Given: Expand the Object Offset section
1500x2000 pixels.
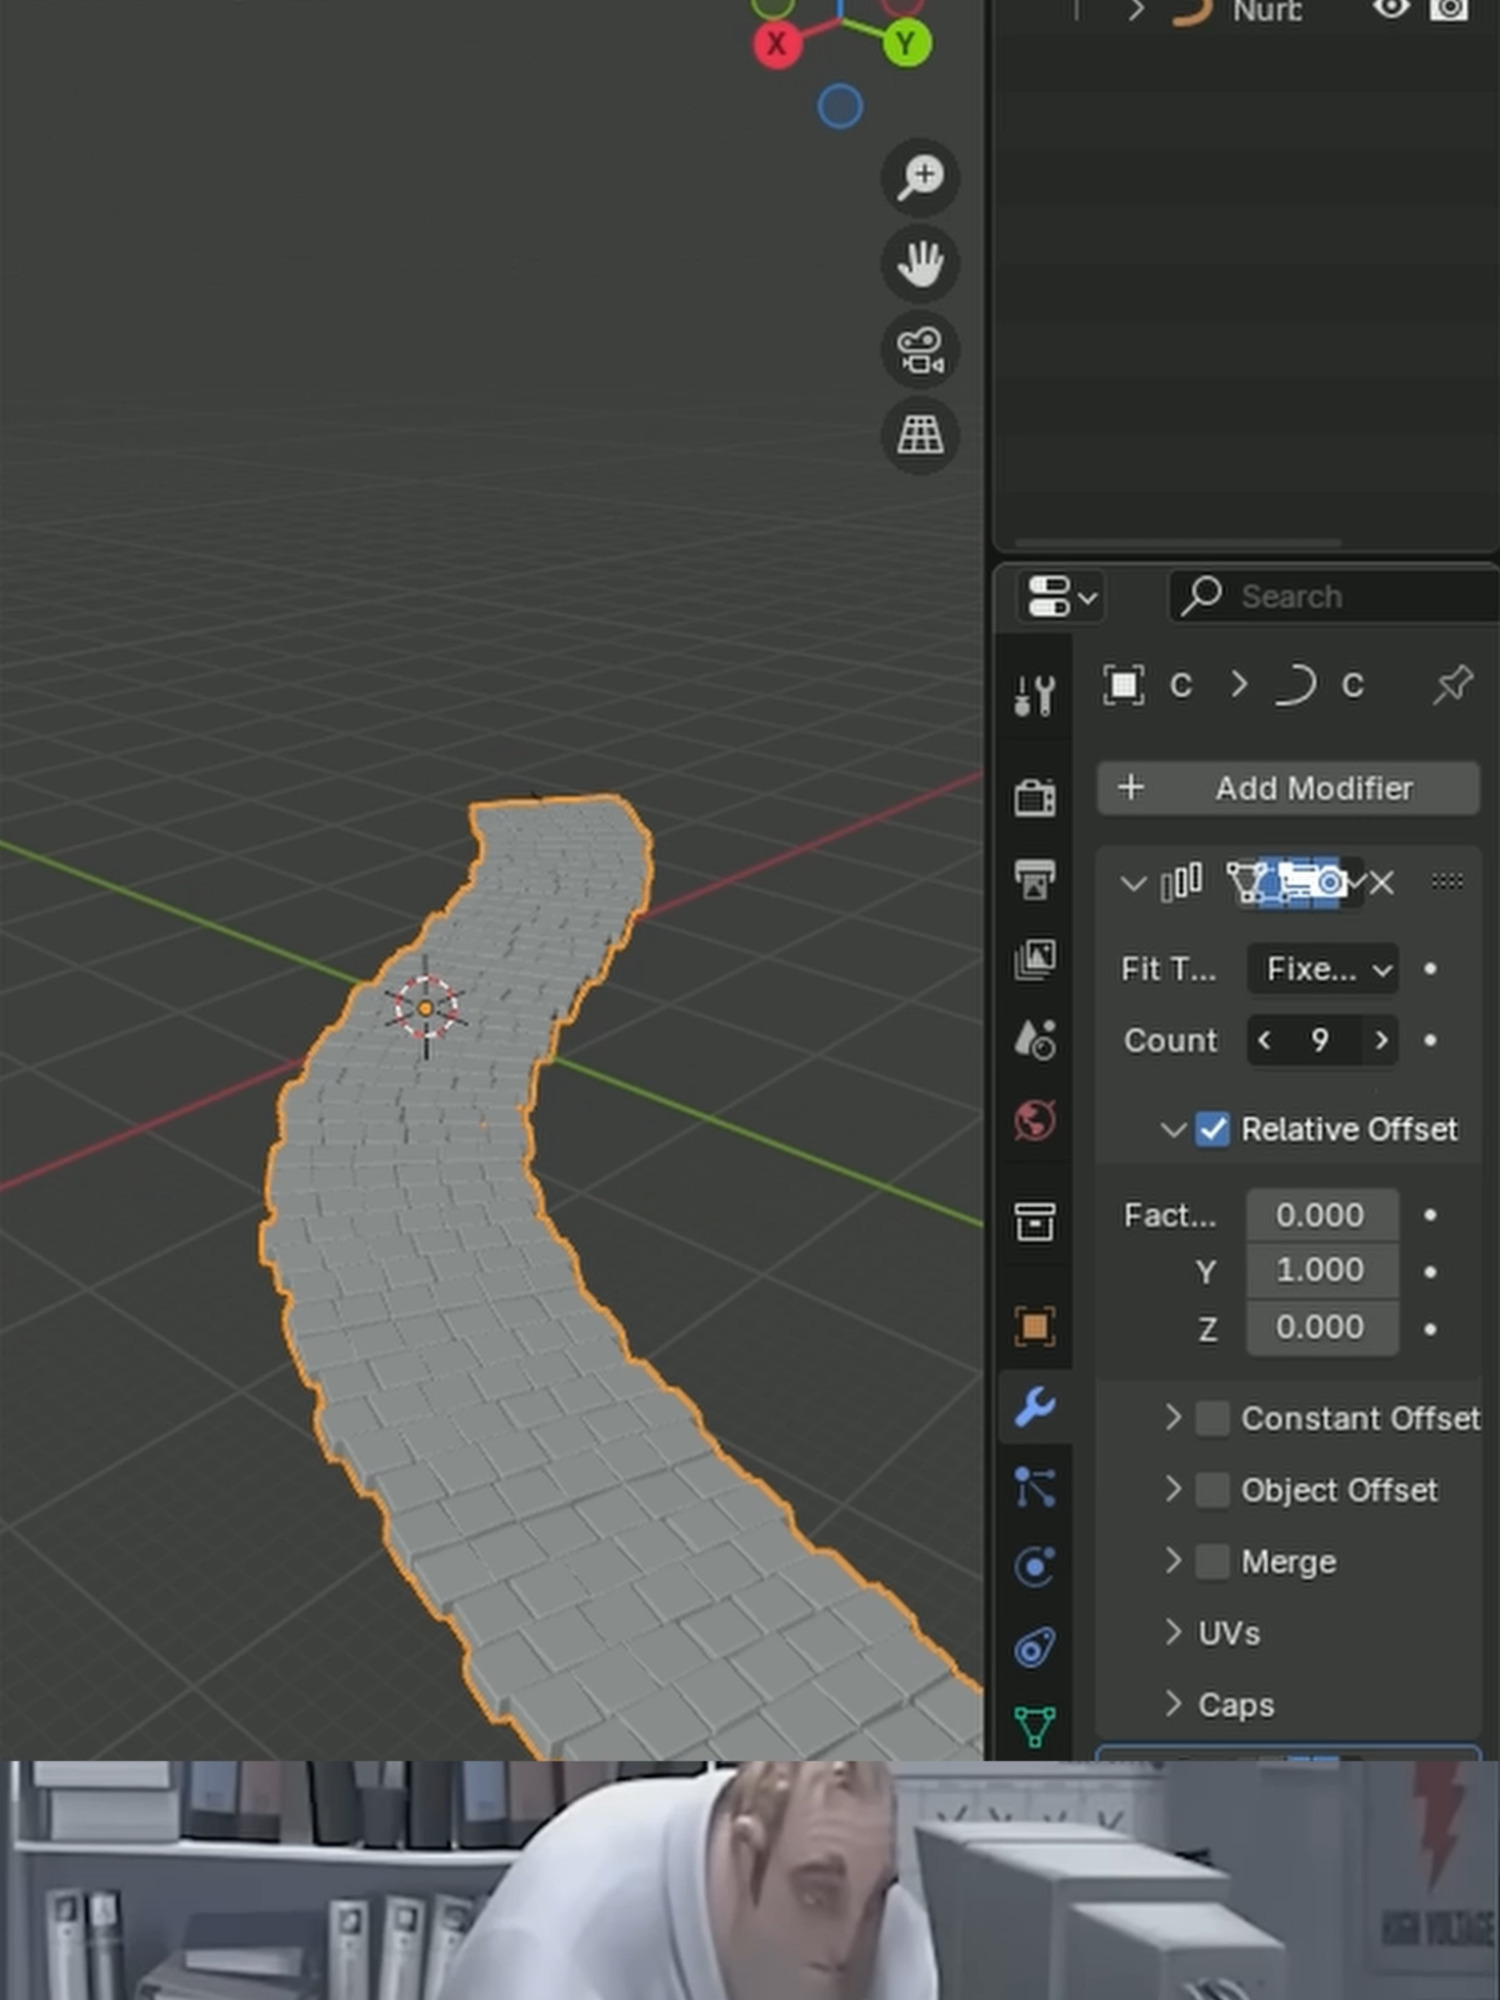Looking at the screenshot, I should coord(1173,1489).
